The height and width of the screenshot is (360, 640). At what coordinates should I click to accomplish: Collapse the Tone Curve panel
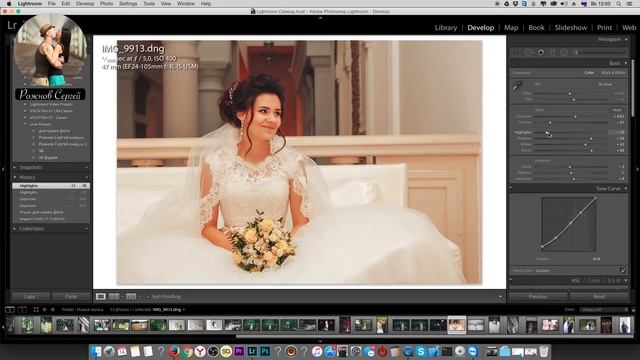click(626, 189)
